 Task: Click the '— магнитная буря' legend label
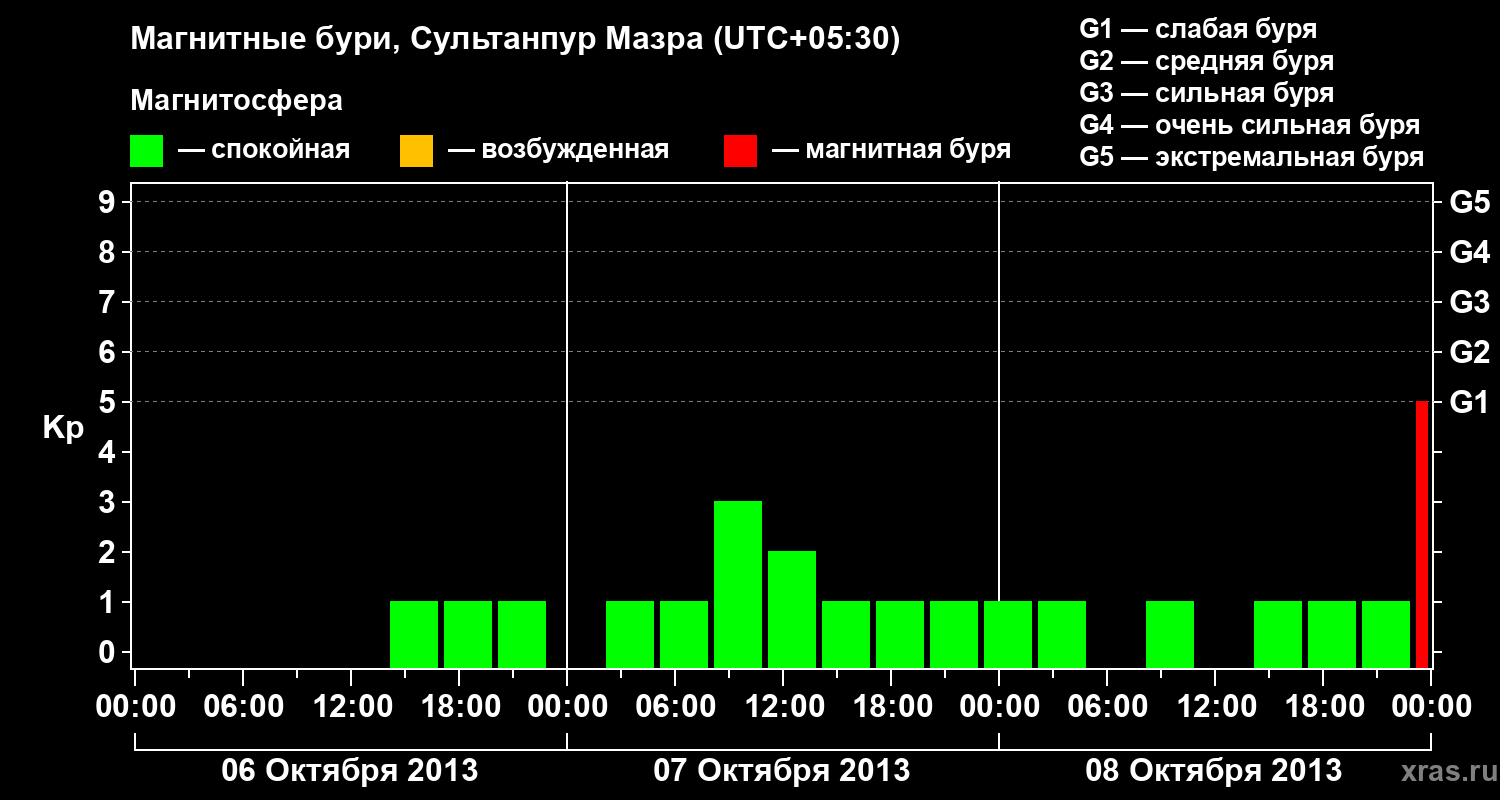coord(892,151)
